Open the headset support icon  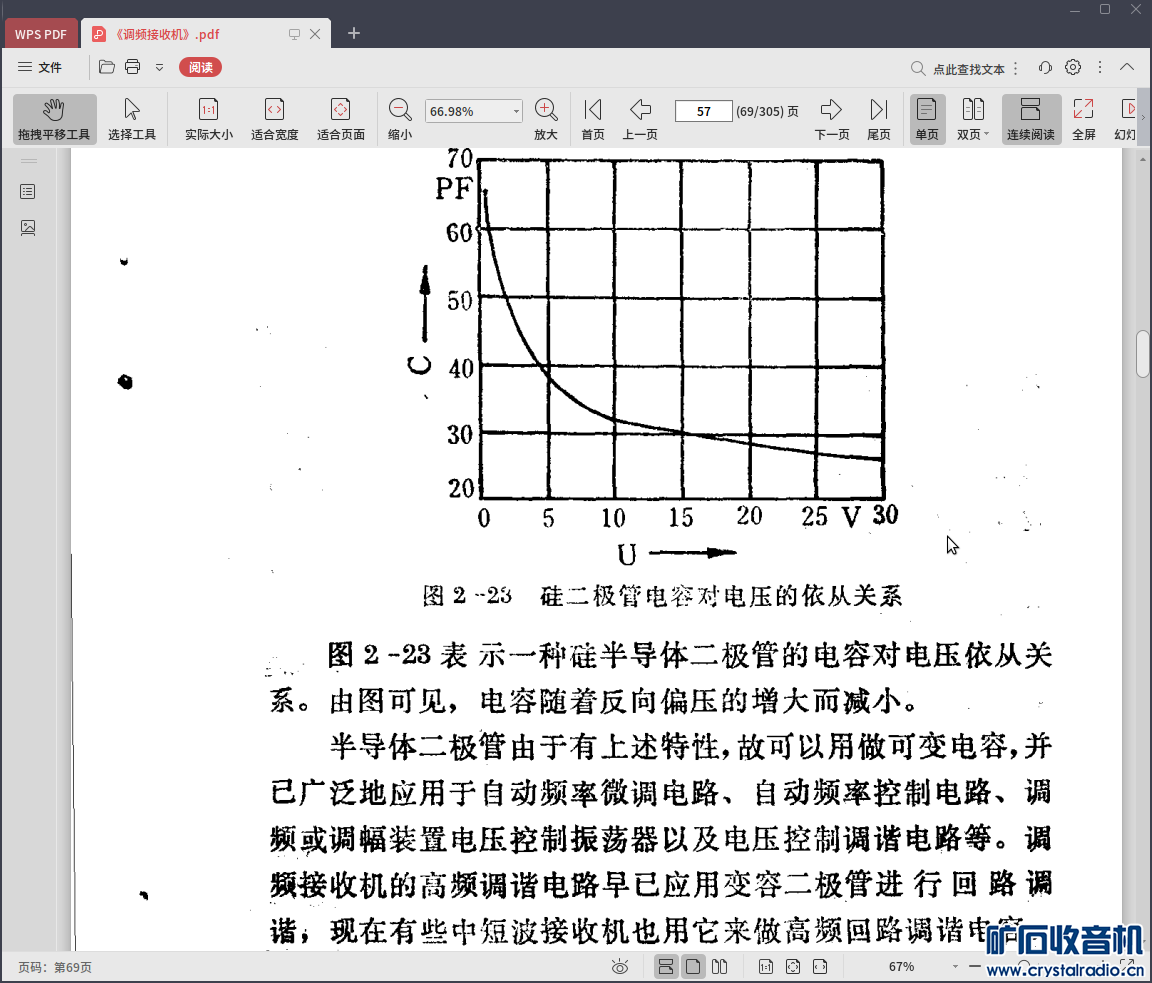1045,68
